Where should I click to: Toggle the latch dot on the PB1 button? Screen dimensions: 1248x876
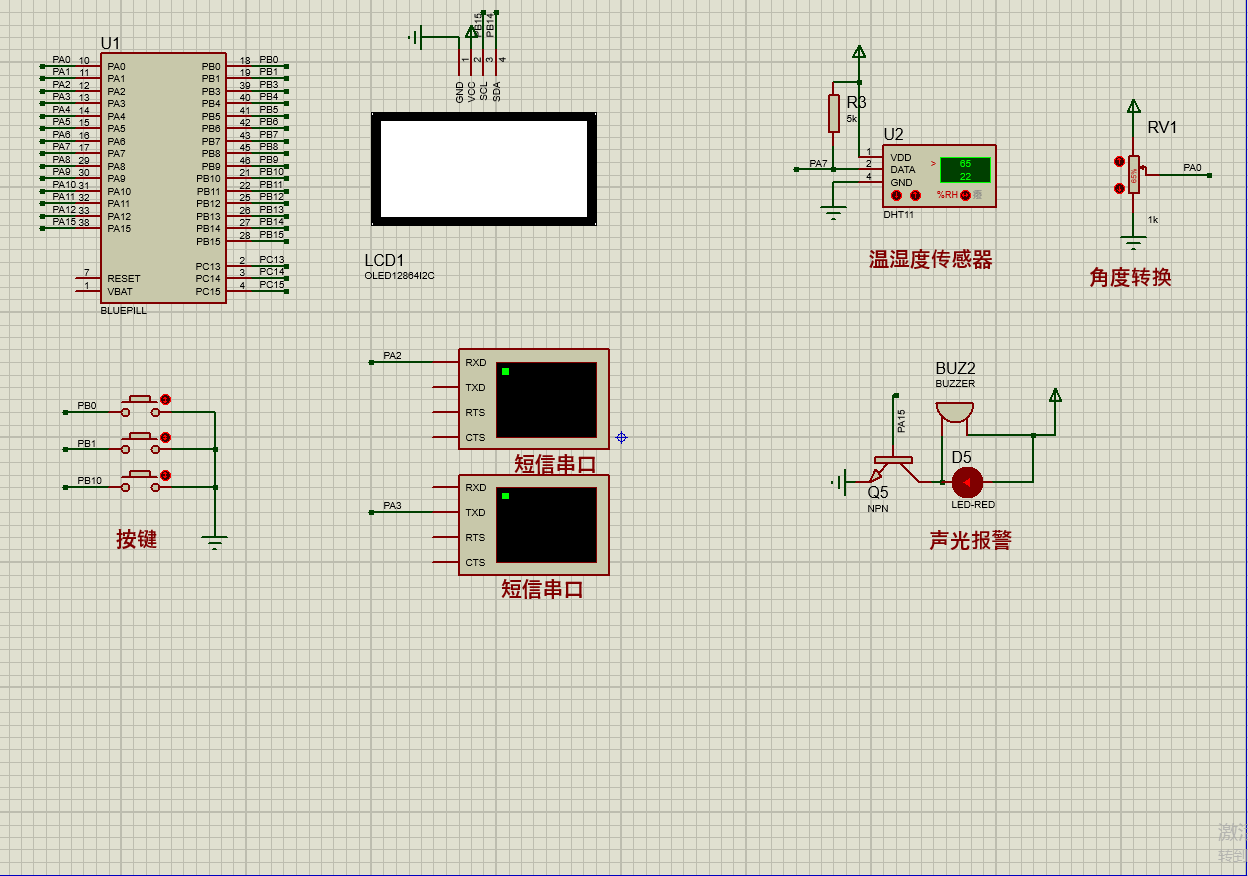tap(165, 437)
